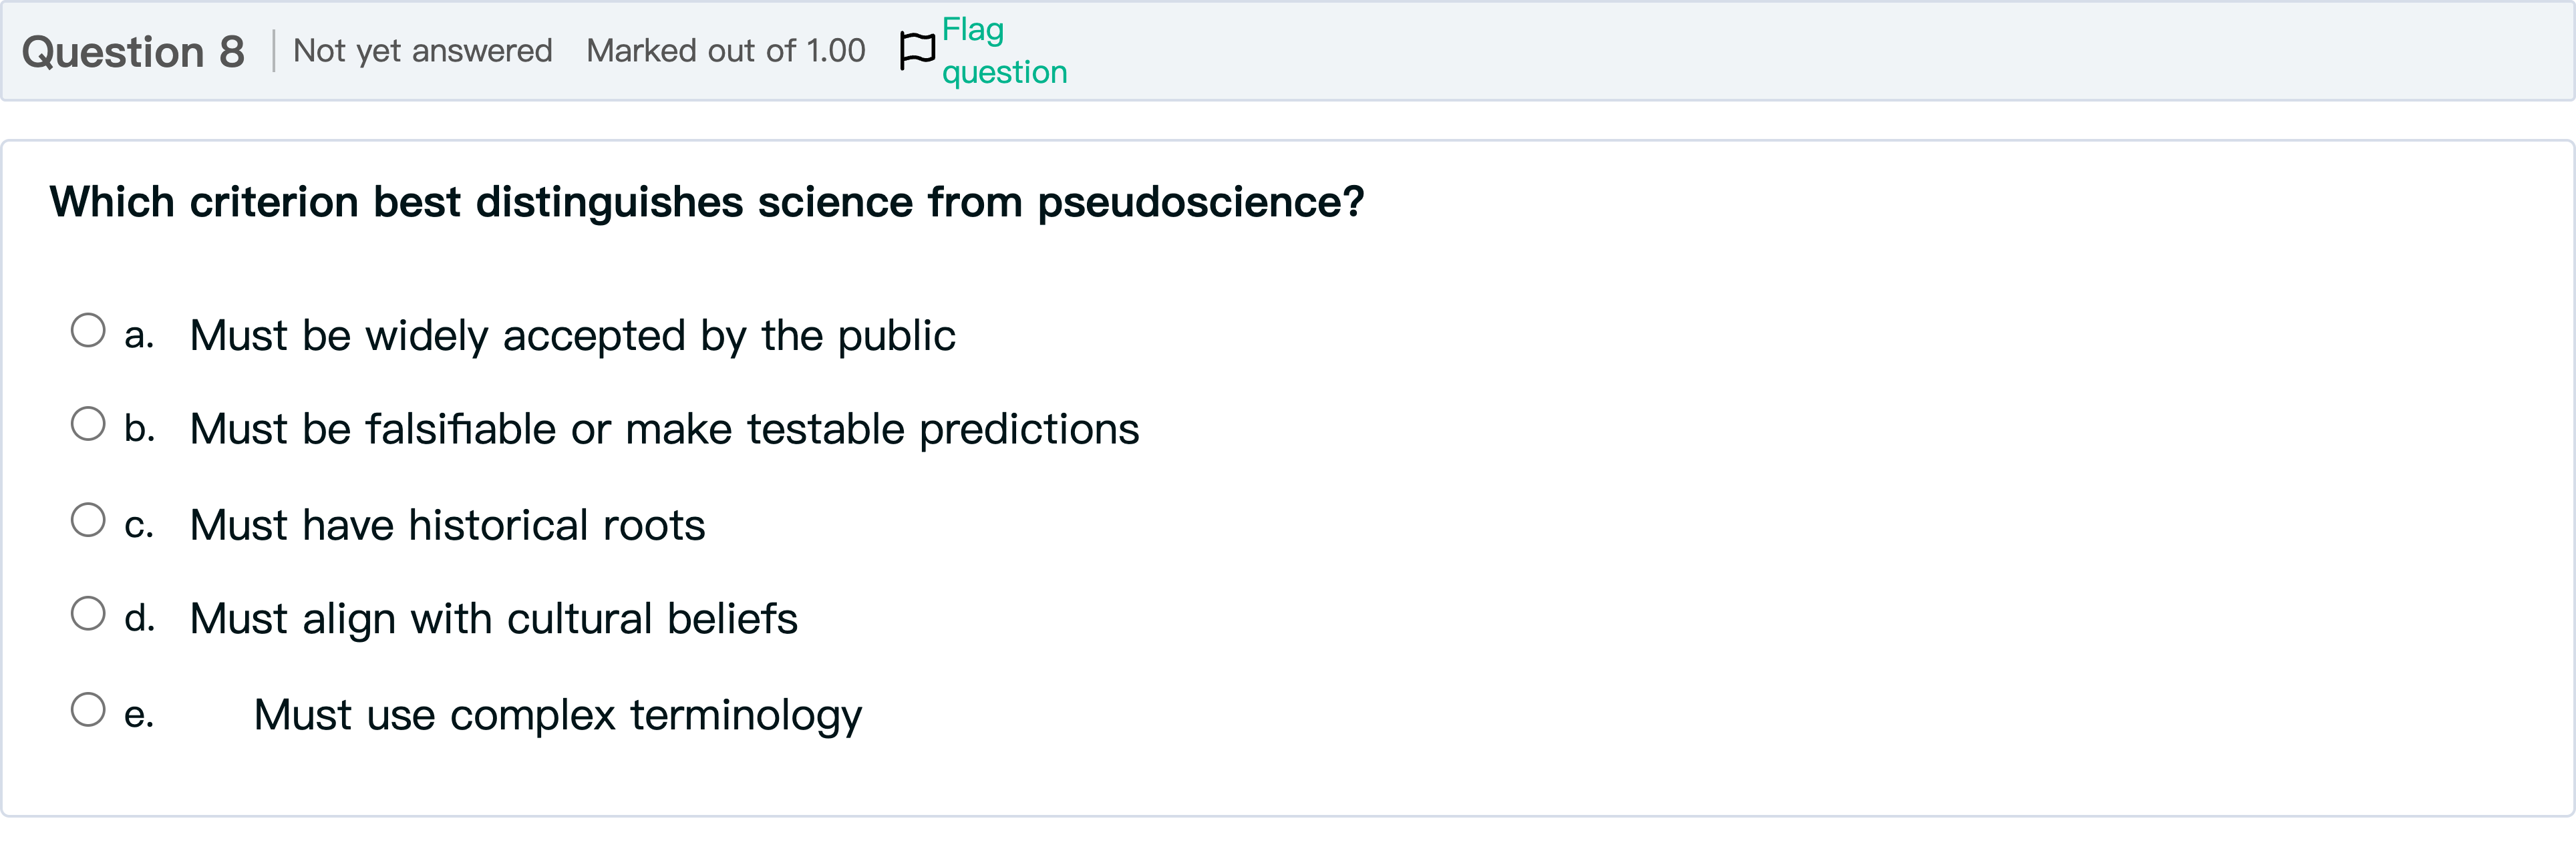Click the 'Not yet answered' status text
The image size is (2576, 855).
[x=422, y=51]
